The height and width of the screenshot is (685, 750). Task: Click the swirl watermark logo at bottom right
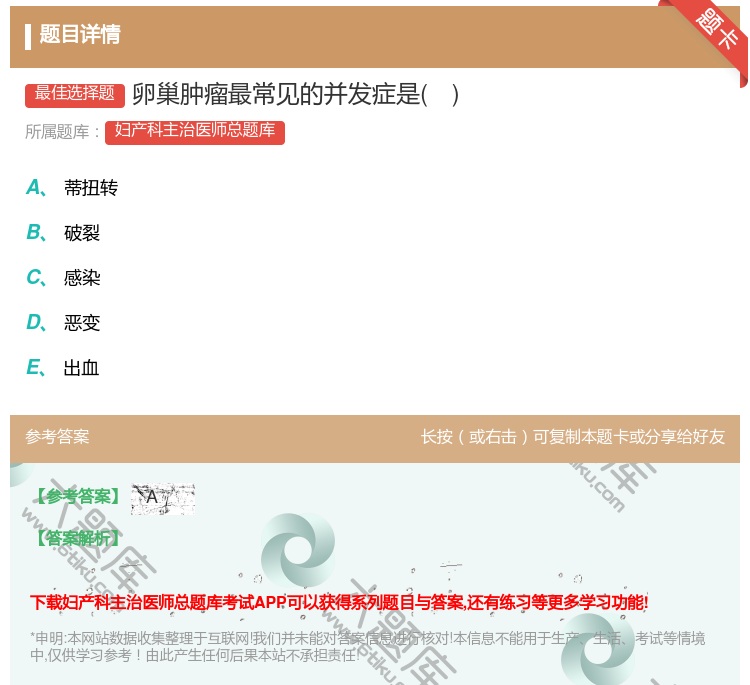tap(598, 648)
